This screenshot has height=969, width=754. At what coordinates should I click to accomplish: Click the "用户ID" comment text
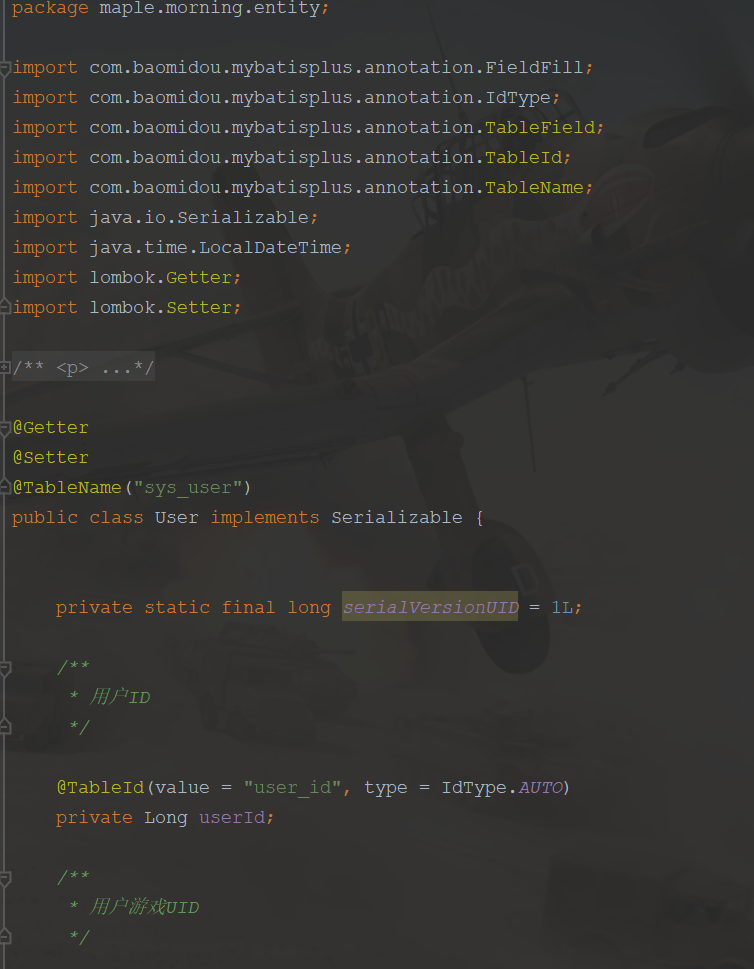120,697
